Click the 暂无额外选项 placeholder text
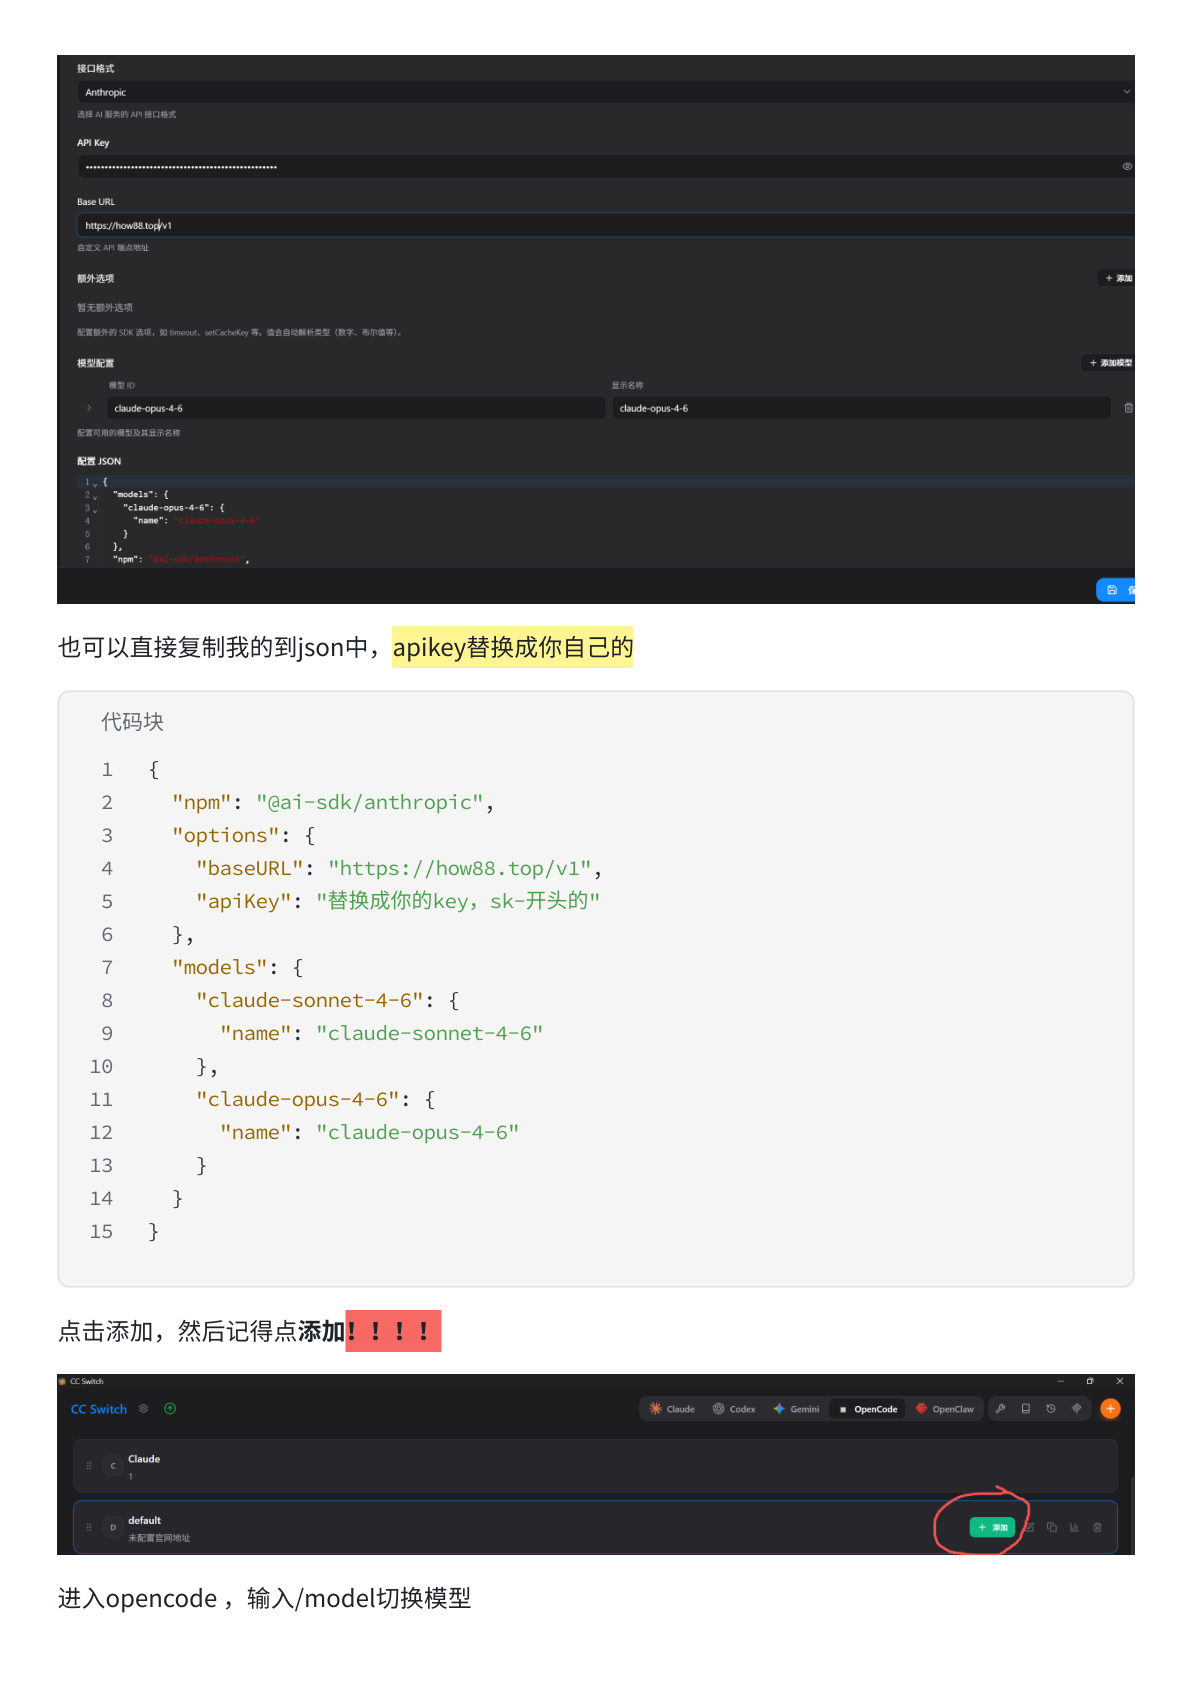The height and width of the screenshot is (1682, 1190). [105, 307]
